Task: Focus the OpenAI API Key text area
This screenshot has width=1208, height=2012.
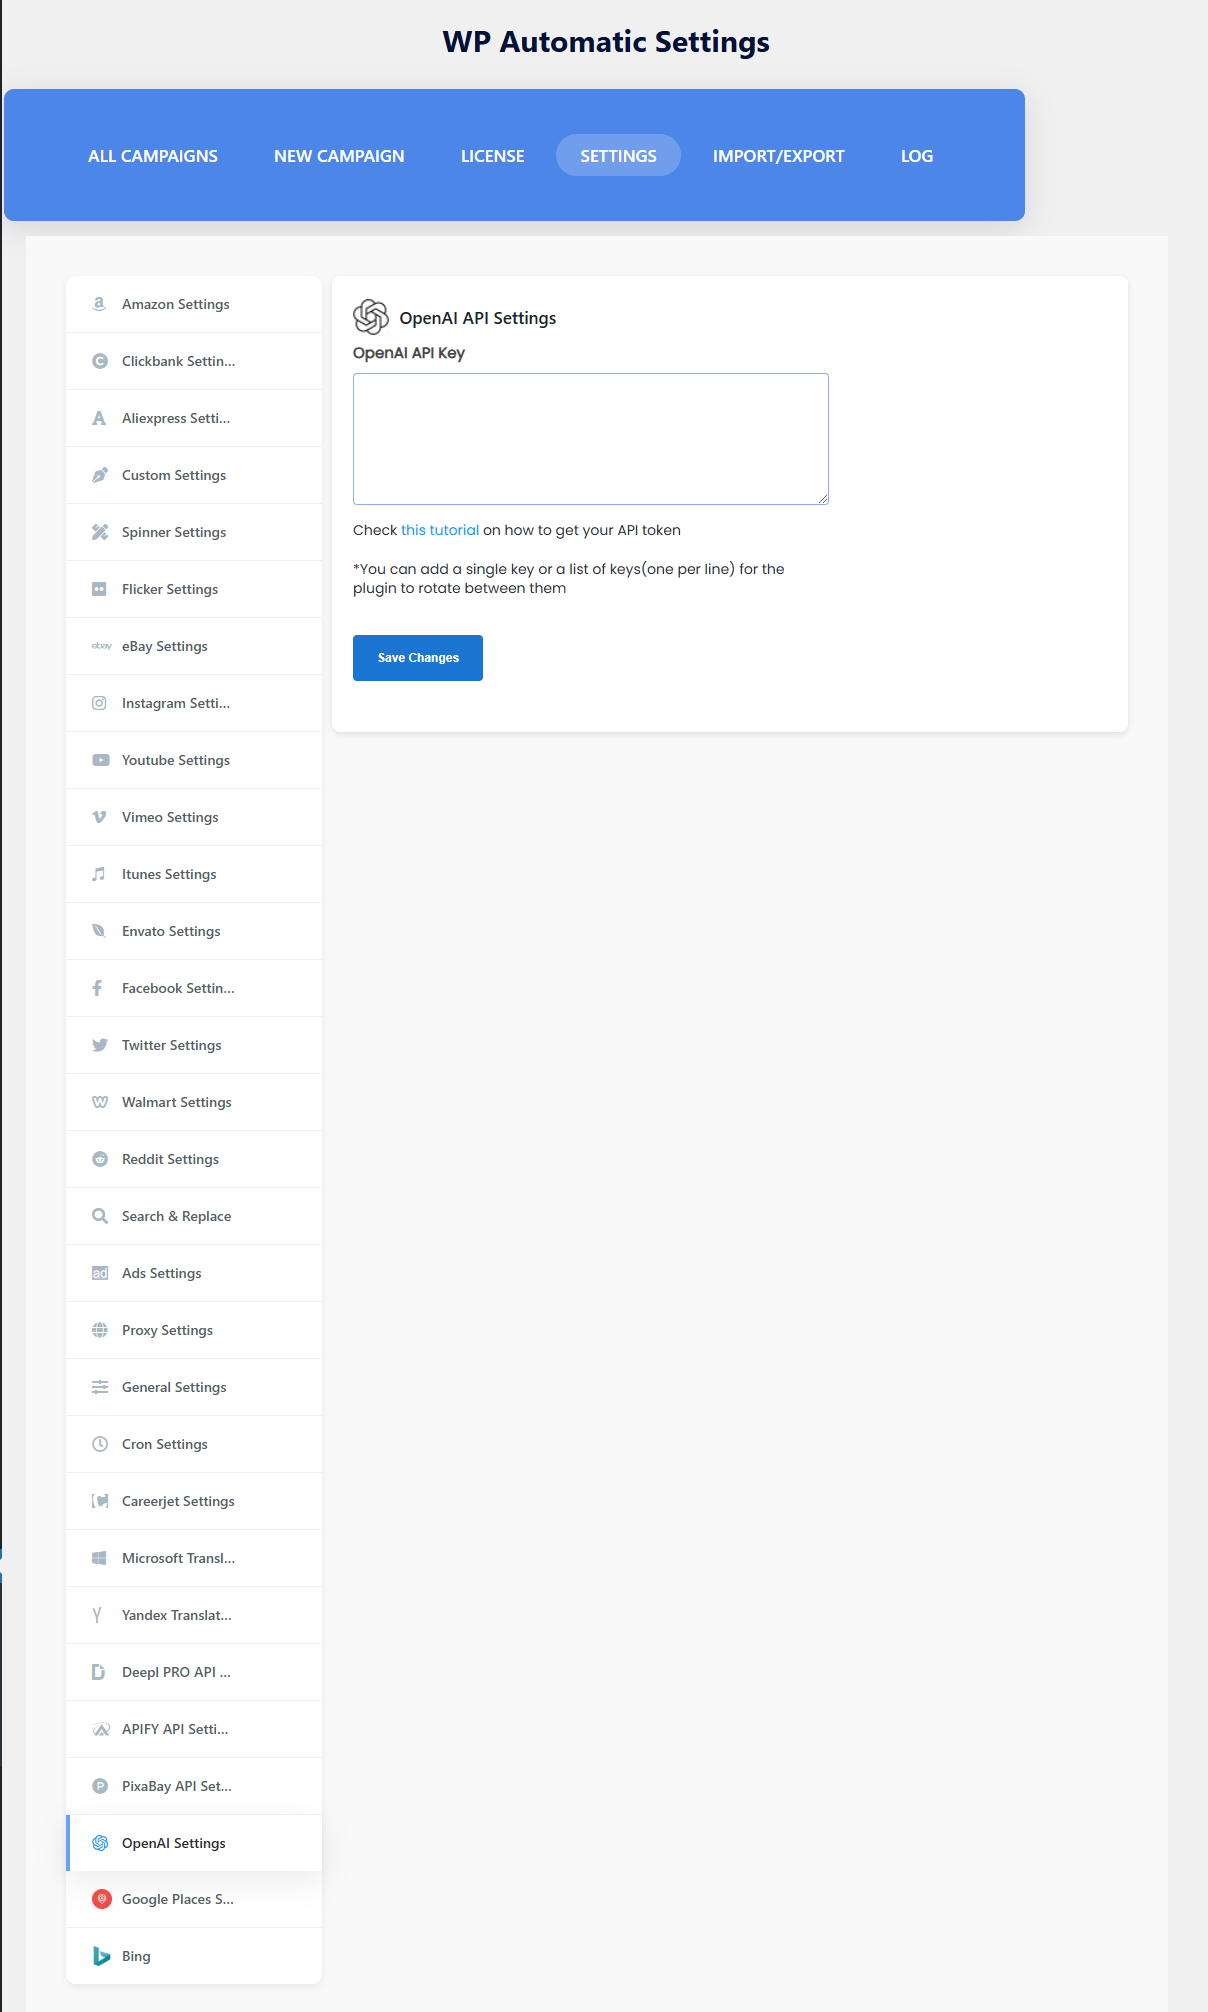Action: [x=590, y=439]
